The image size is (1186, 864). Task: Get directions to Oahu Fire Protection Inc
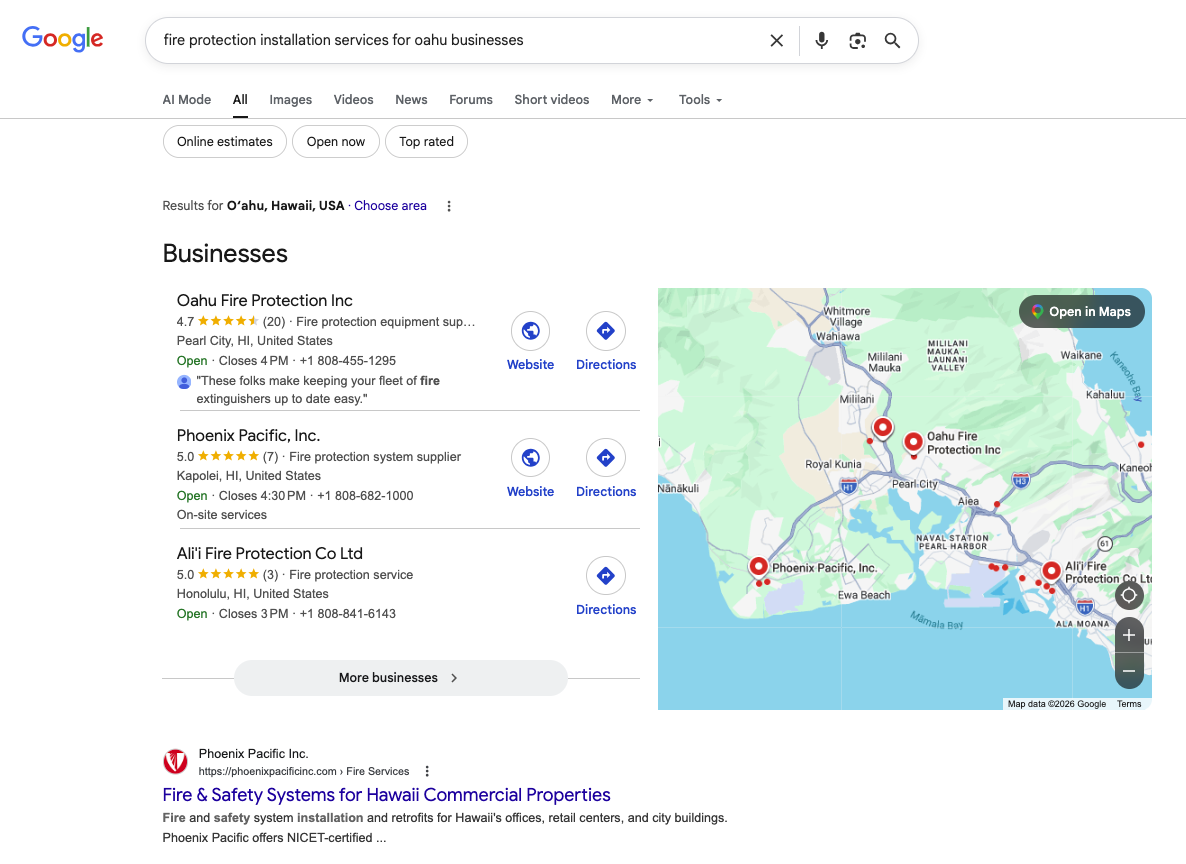[x=606, y=331]
